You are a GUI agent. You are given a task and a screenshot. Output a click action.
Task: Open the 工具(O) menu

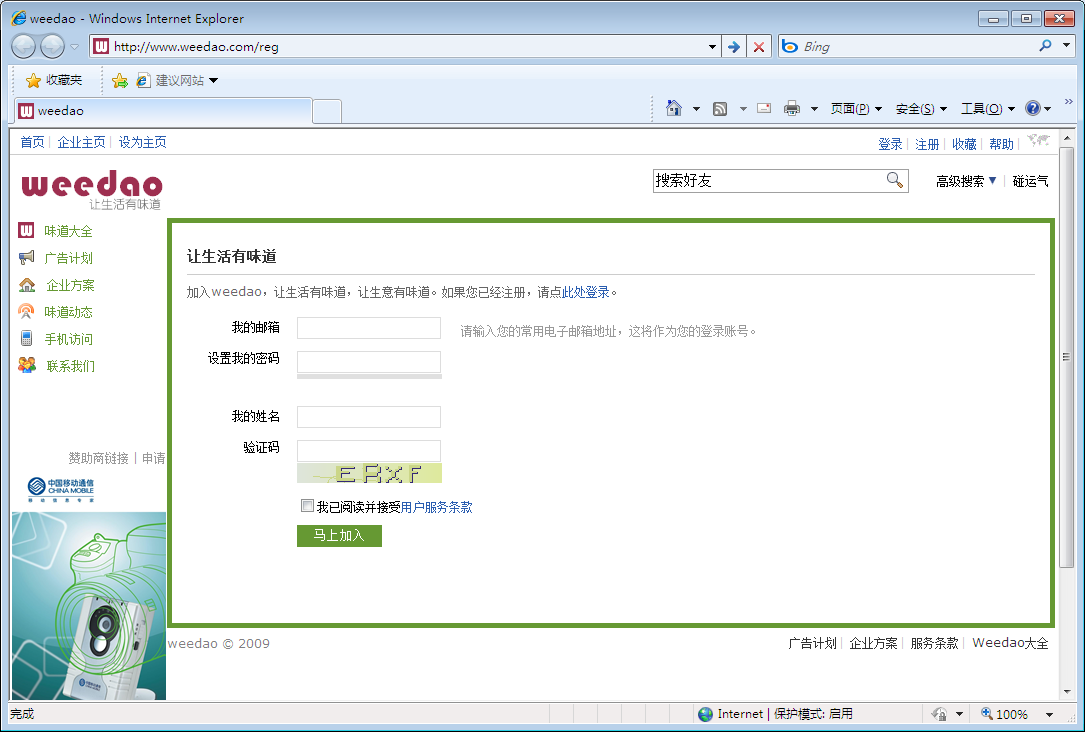[x=987, y=109]
